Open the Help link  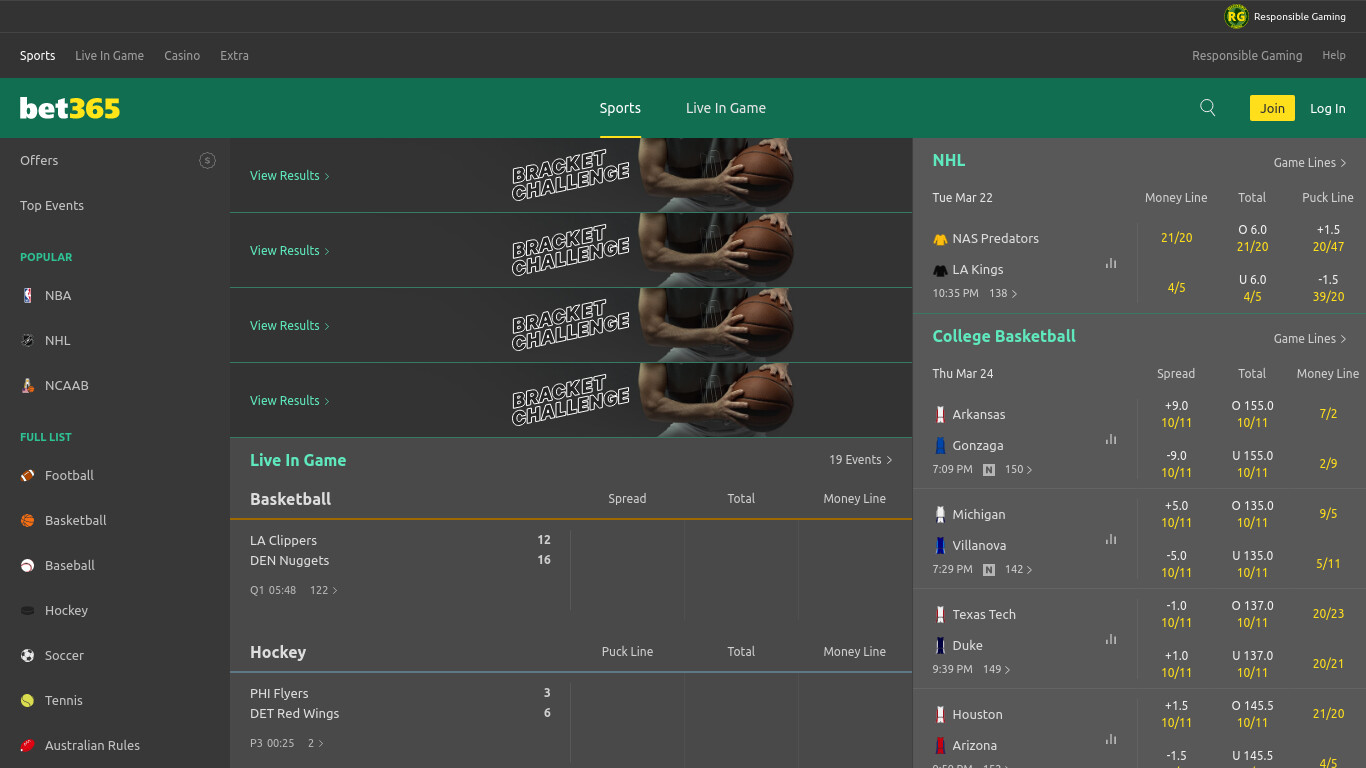1334,56
